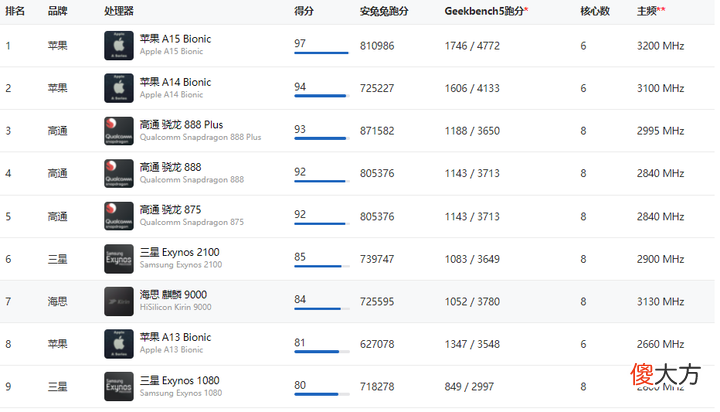Click the frequency value 2995 MHz

[x=660, y=131]
